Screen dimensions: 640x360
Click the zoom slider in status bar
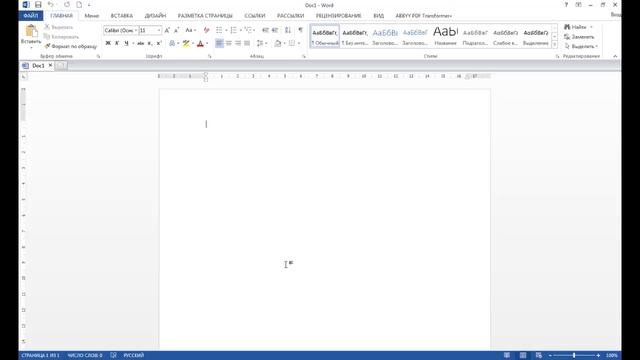coord(574,355)
